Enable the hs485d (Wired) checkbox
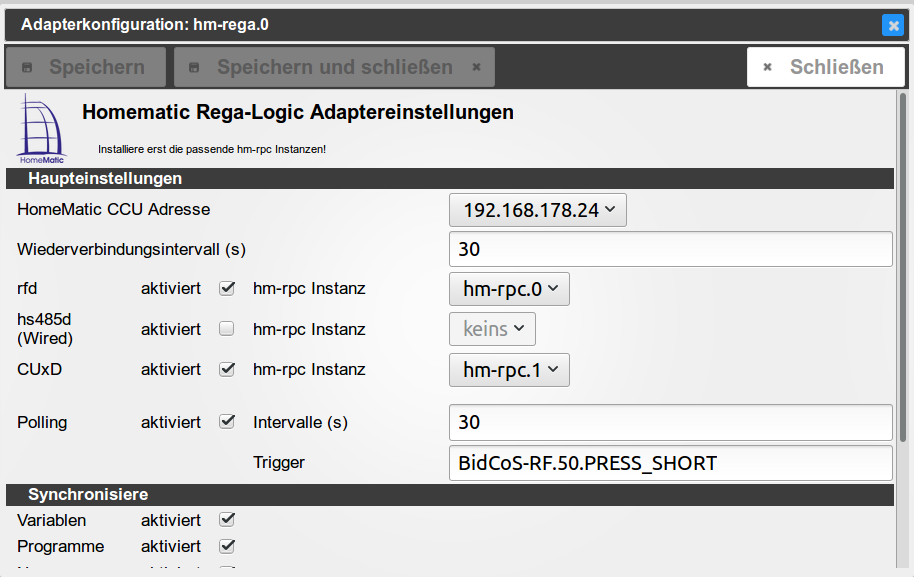 [227, 329]
